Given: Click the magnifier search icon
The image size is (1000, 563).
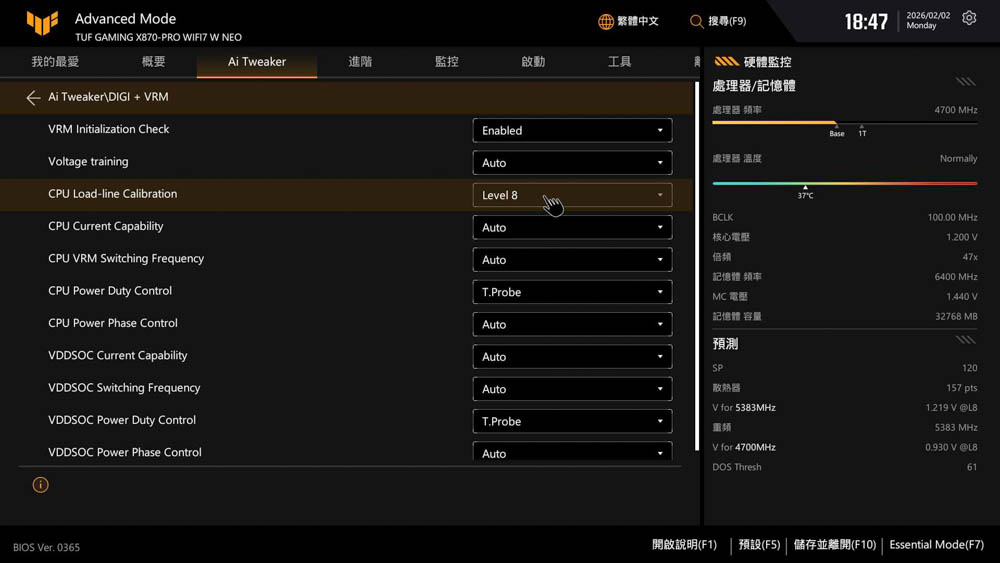Looking at the screenshot, I should coord(697,21).
